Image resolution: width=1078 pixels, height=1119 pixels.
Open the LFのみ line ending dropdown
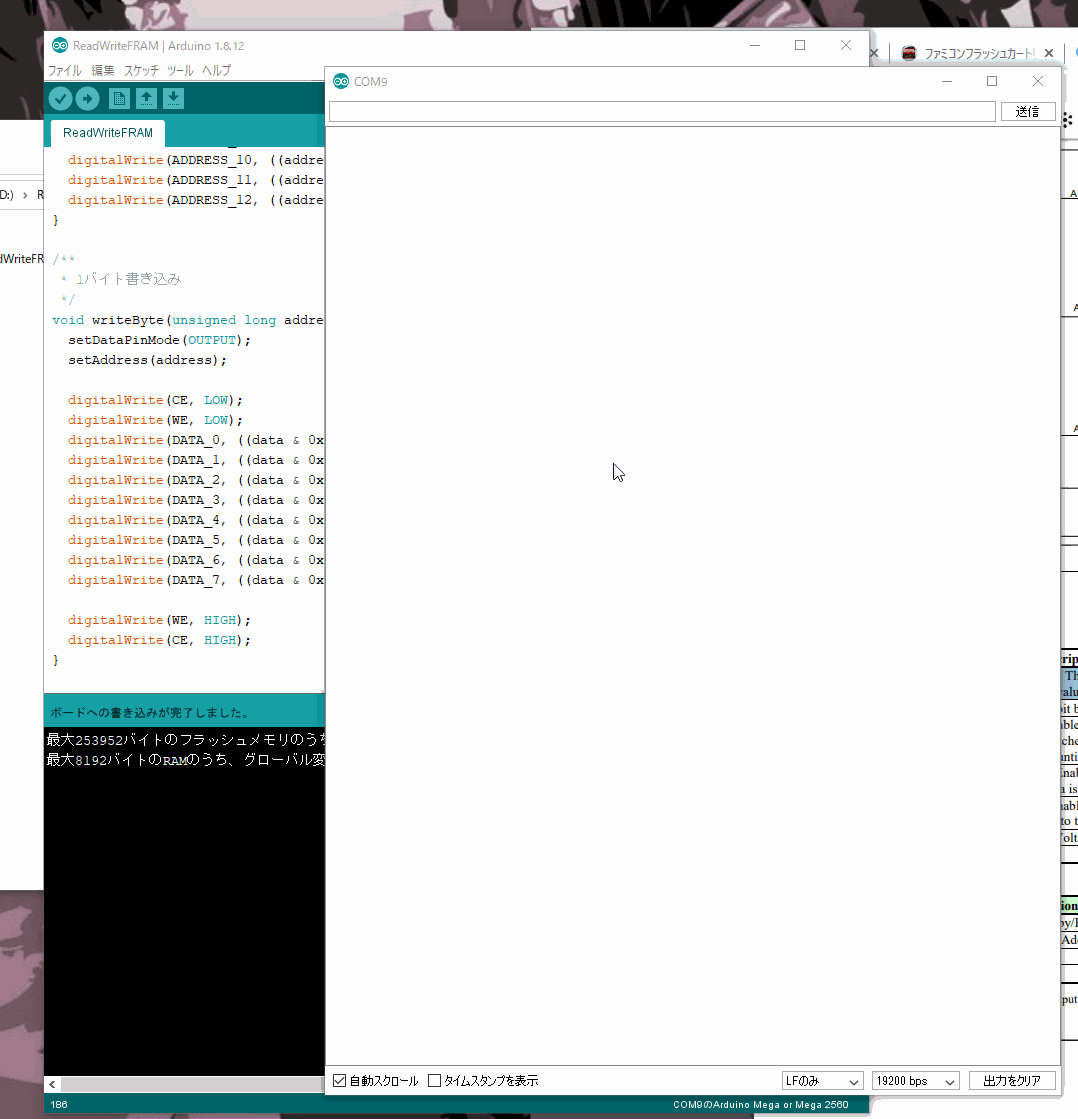(823, 1081)
